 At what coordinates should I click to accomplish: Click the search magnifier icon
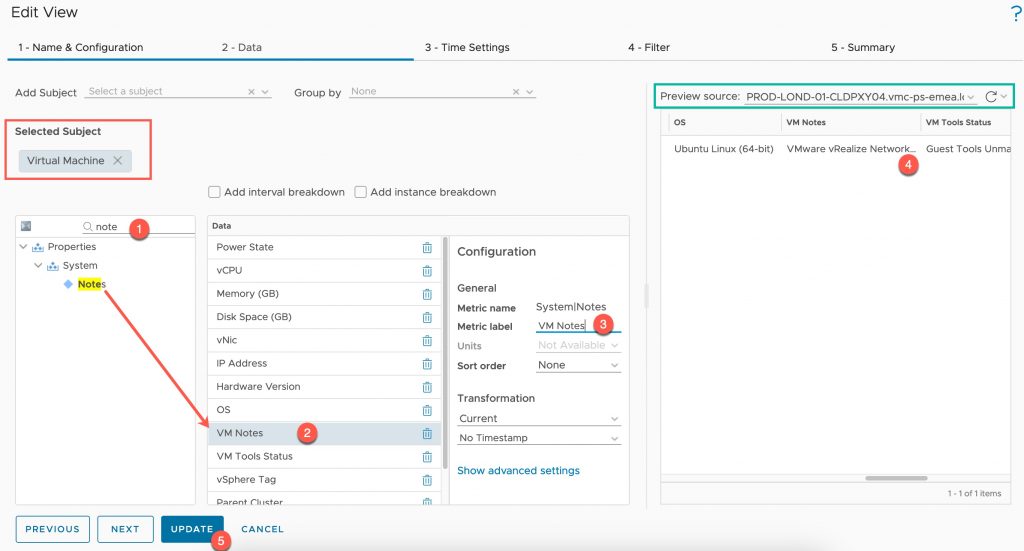[x=88, y=227]
